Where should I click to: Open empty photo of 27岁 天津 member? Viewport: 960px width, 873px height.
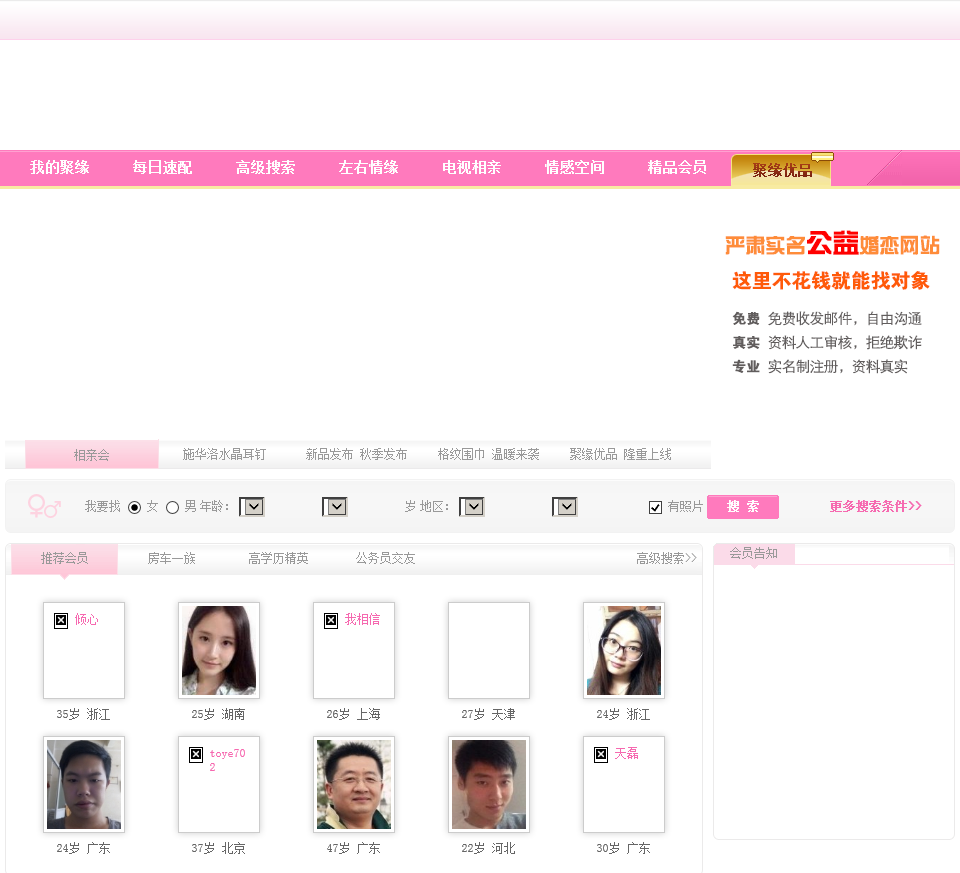coord(489,650)
